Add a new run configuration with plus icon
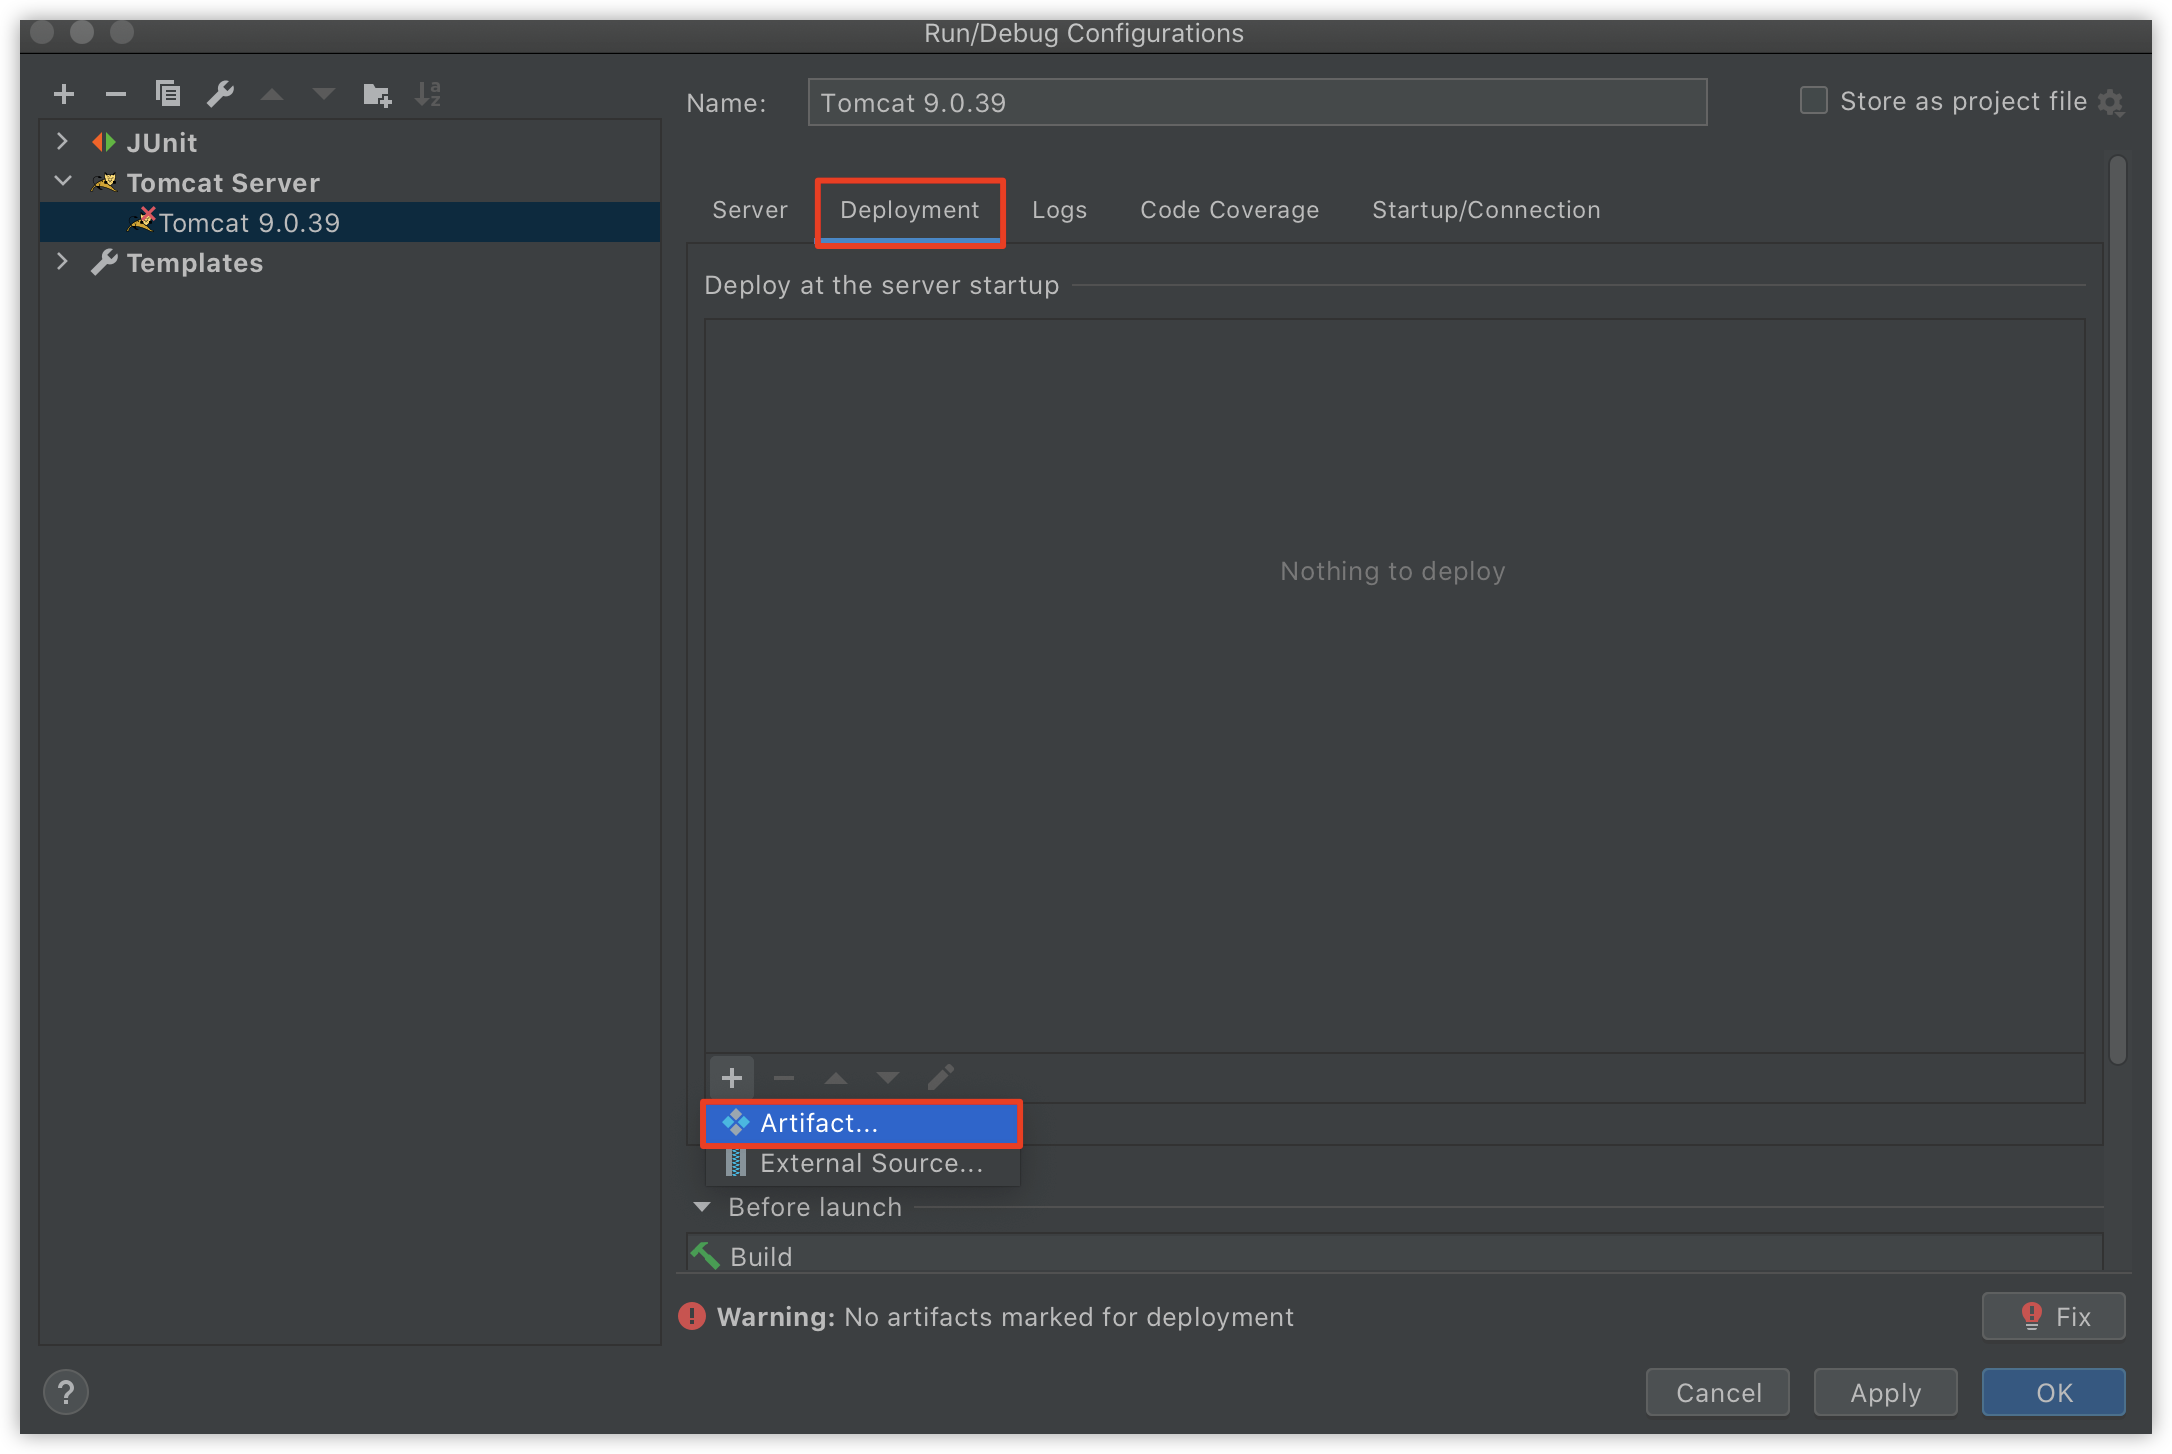 click(x=63, y=93)
